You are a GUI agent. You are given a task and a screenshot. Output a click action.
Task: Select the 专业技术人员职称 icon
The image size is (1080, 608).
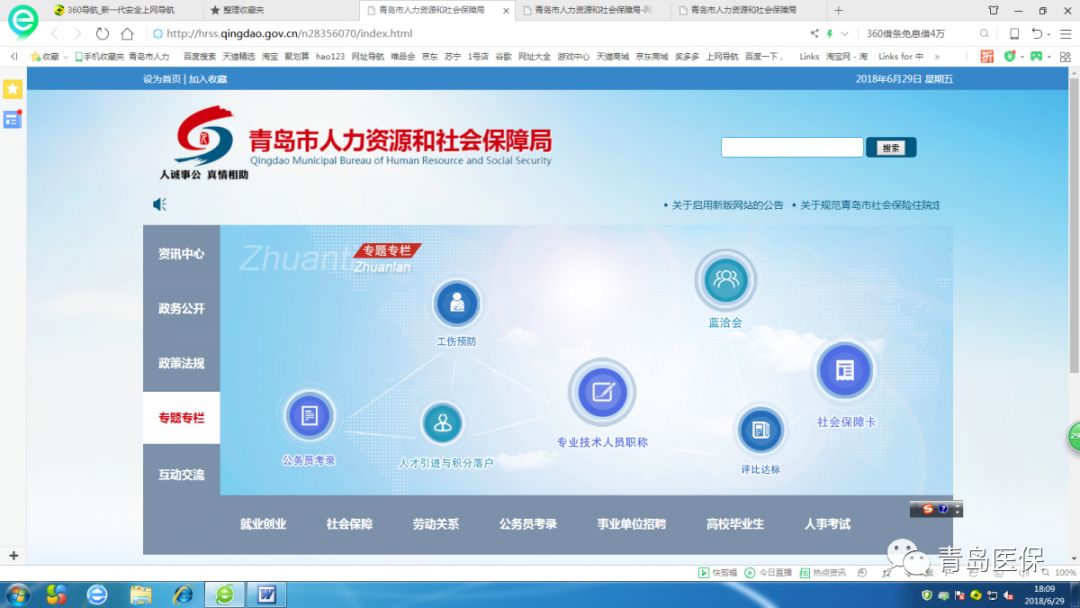602,392
